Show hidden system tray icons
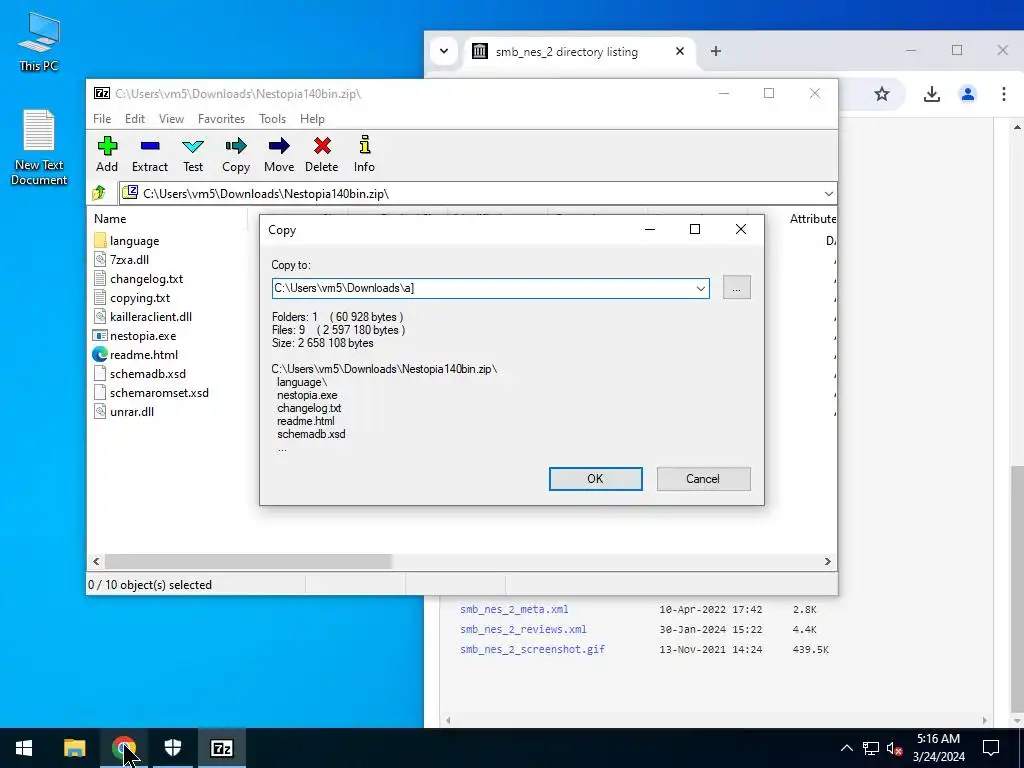The image size is (1024, 768). pyautogui.click(x=846, y=748)
